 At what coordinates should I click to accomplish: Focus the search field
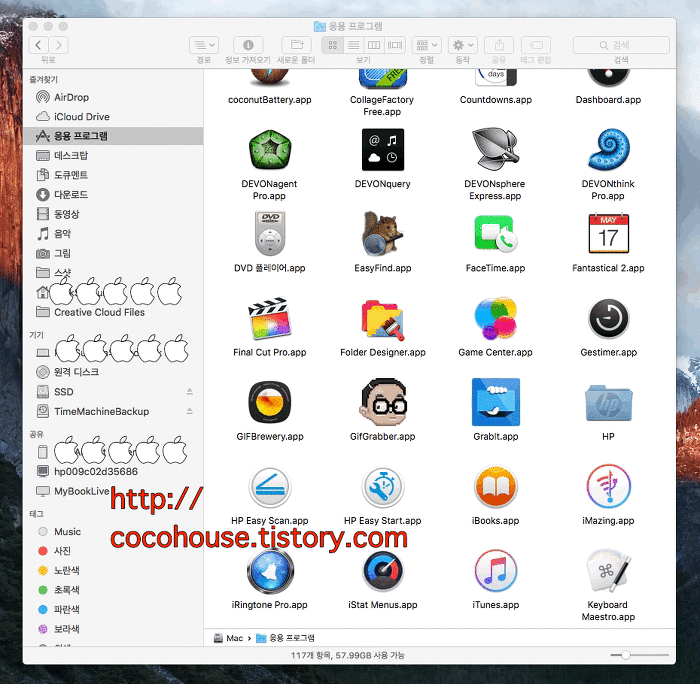(621, 45)
